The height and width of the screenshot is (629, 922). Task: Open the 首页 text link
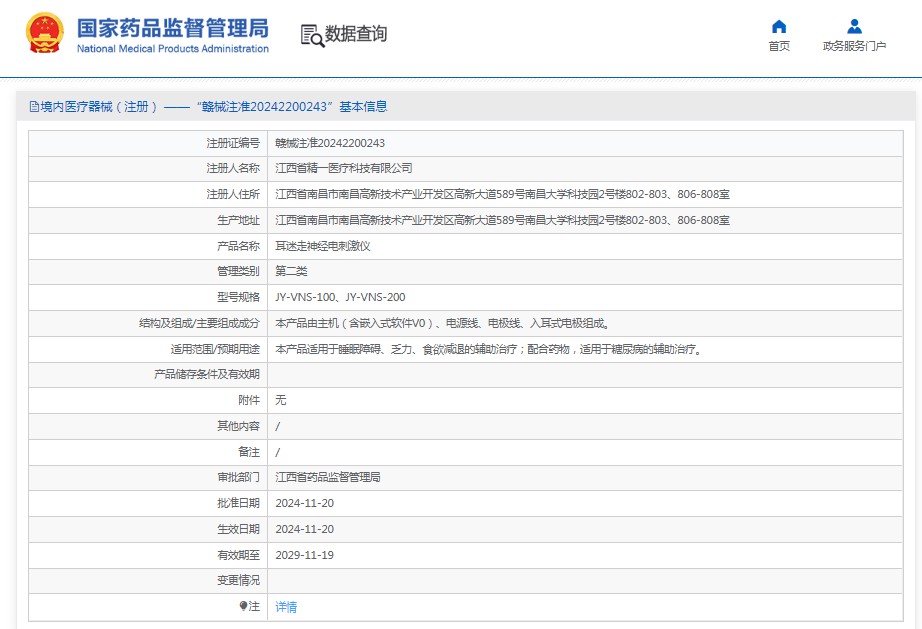[779, 46]
